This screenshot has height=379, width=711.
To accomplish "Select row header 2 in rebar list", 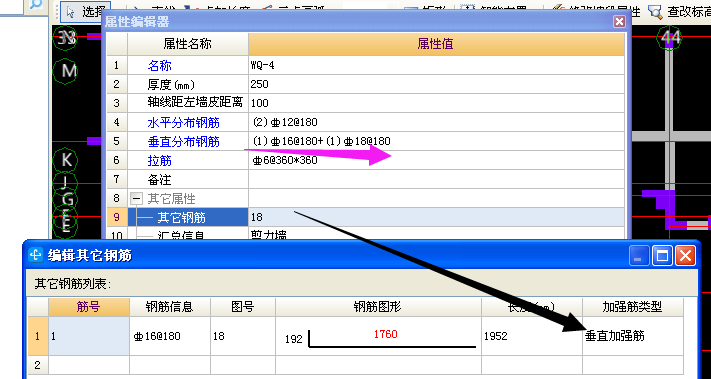I will point(38,365).
